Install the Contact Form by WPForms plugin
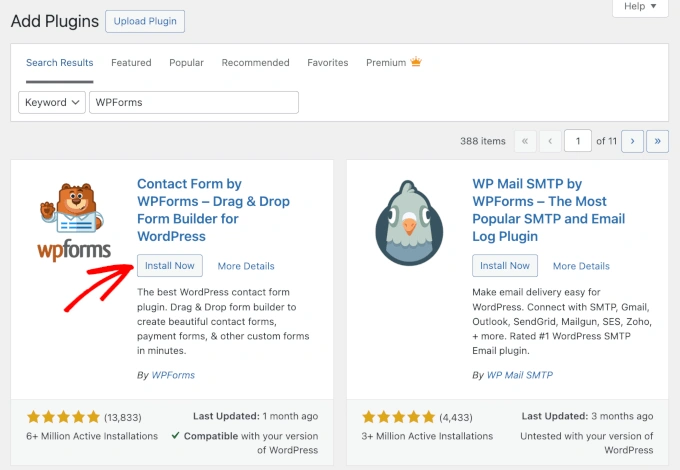Viewport: 680px width, 470px height. tap(170, 266)
